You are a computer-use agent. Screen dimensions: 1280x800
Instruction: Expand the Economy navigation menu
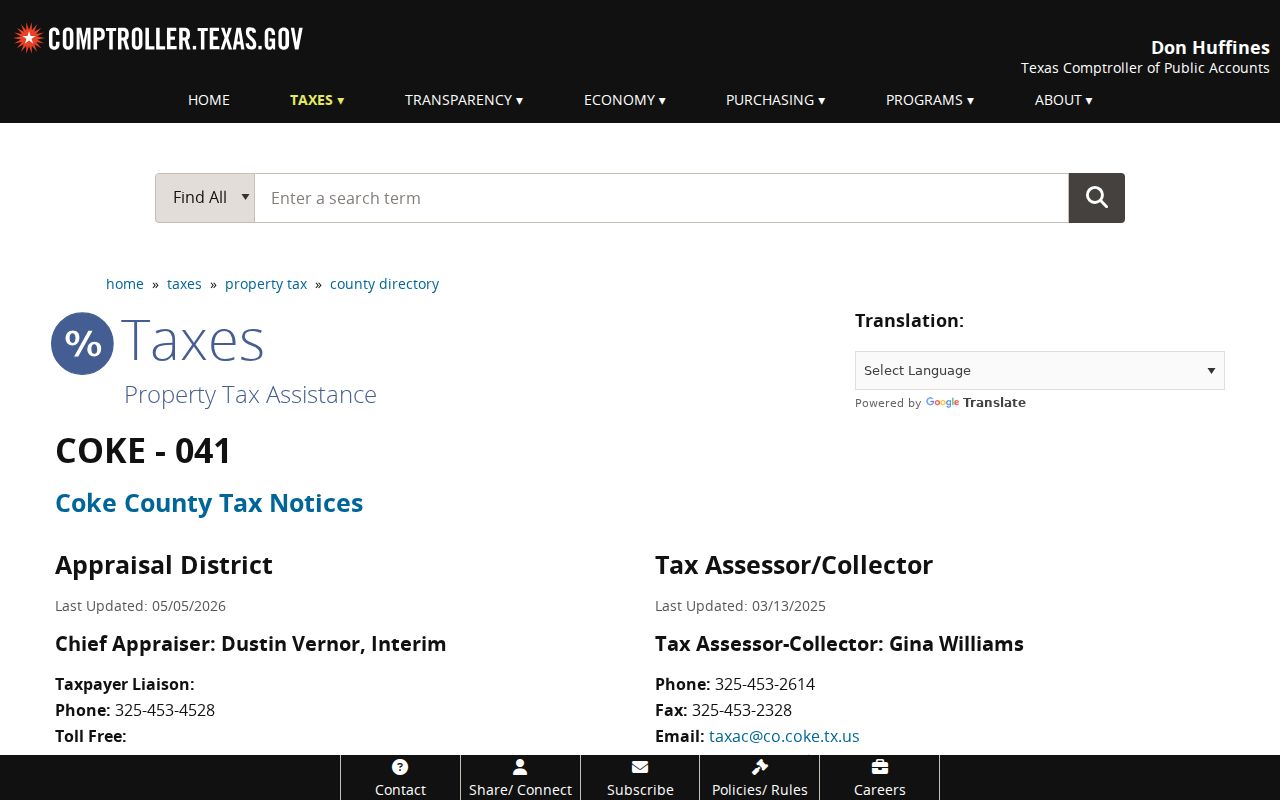pos(625,100)
